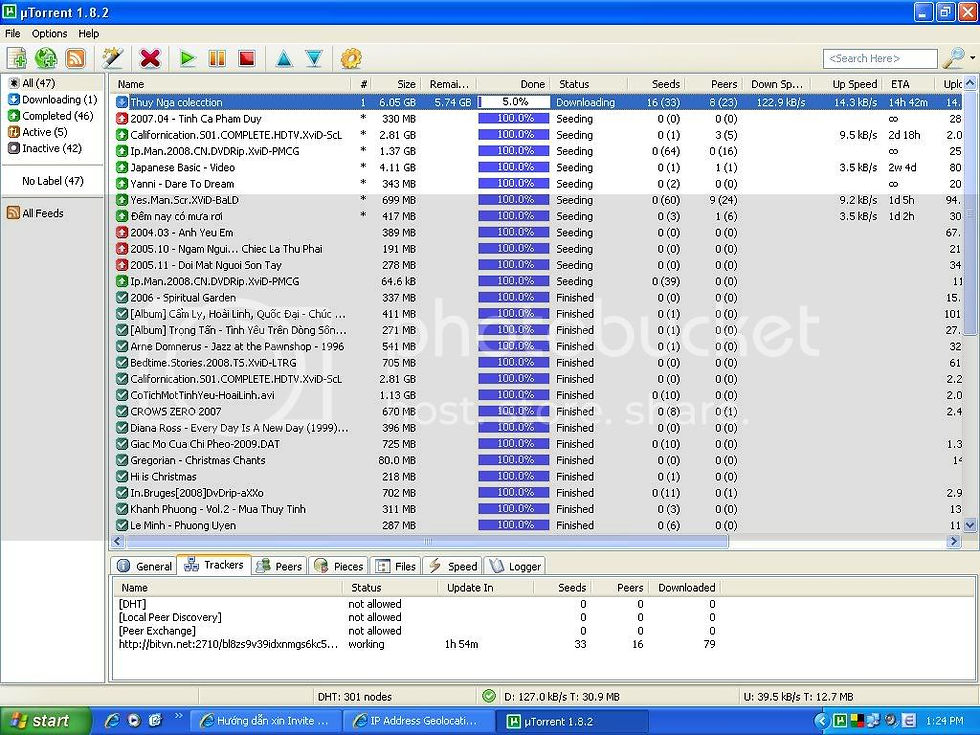Click the Move Up Queue arrow icon
This screenshot has width=980, height=735.
(284, 59)
